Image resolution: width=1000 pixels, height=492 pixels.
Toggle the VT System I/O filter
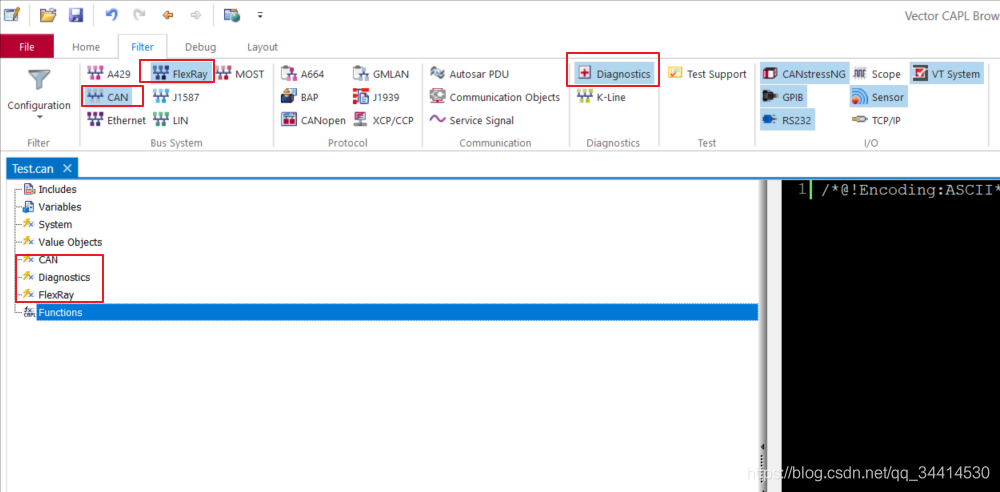click(x=946, y=74)
